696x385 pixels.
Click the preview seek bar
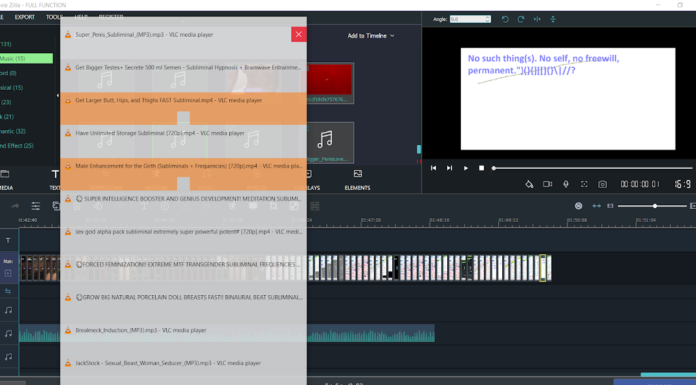[593, 168]
